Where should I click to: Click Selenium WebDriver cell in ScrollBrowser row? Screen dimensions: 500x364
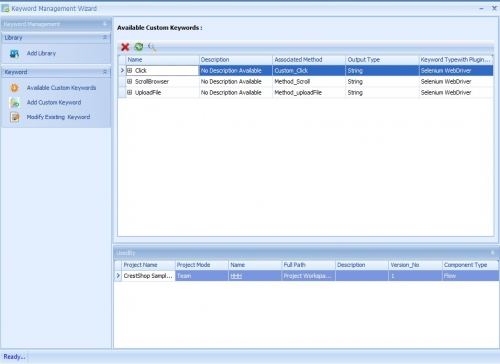(456, 81)
